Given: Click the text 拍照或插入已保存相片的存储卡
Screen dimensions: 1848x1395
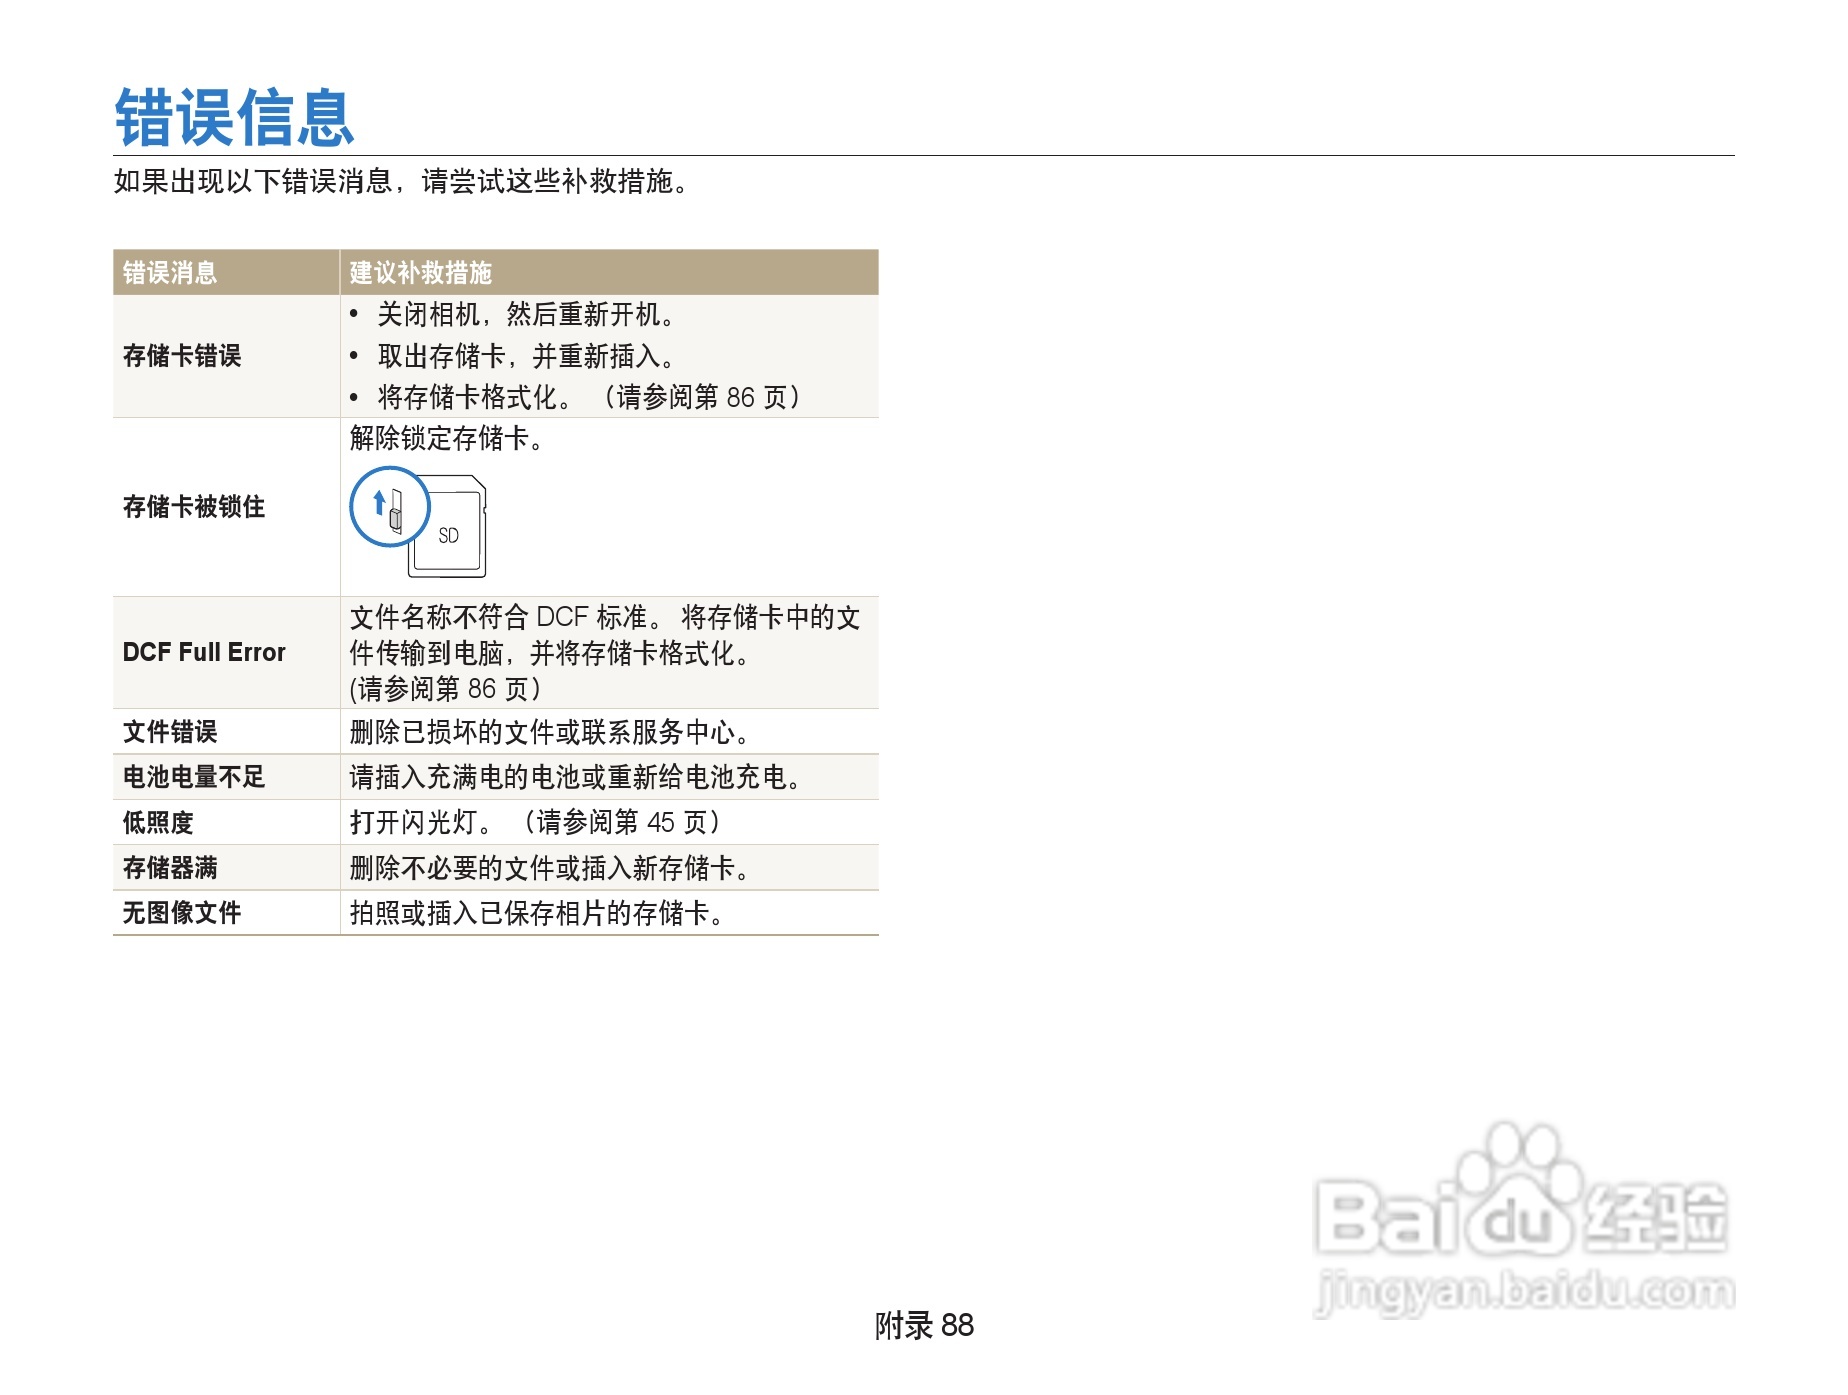Looking at the screenshot, I should (537, 913).
